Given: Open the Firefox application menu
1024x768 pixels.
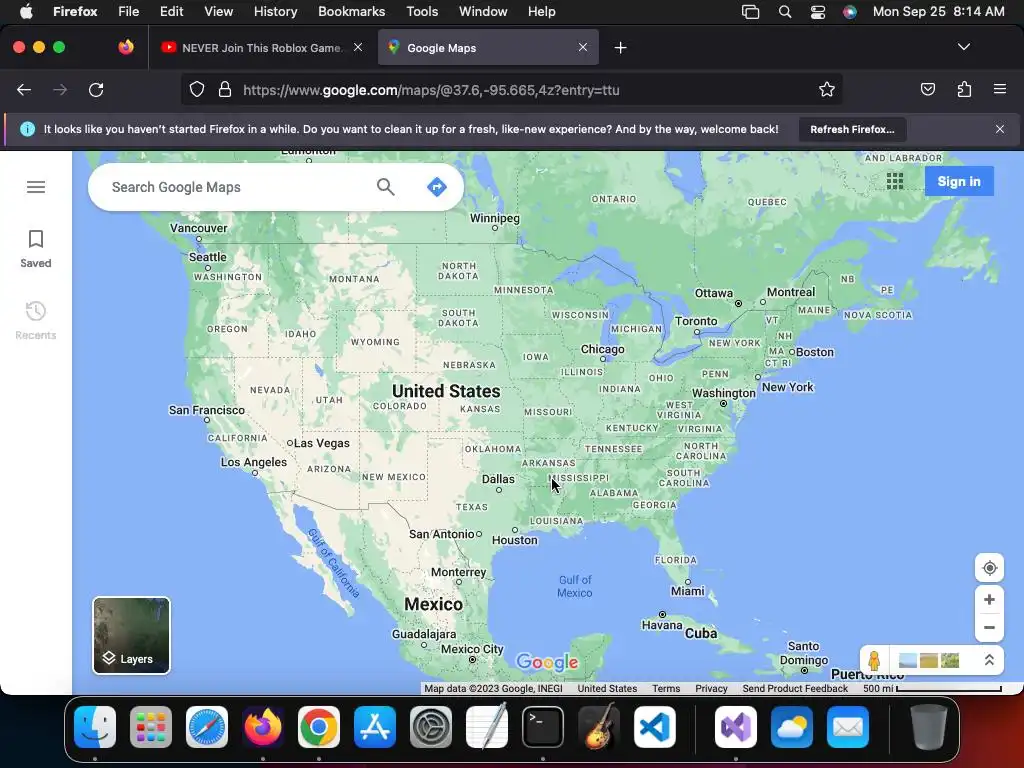Looking at the screenshot, I should coord(1000,90).
